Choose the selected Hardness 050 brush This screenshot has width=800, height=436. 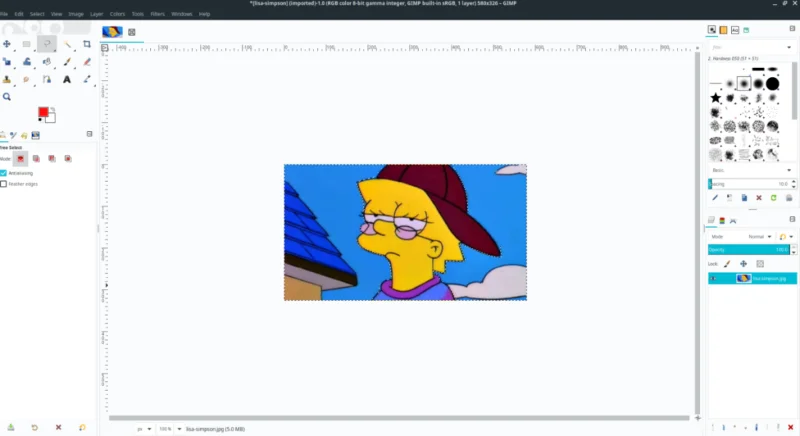(x=744, y=84)
